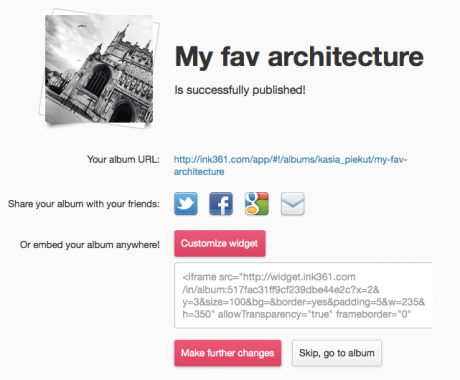The width and height of the screenshot is (460, 380).
Task: Select Skip, go to album
Action: (x=337, y=353)
